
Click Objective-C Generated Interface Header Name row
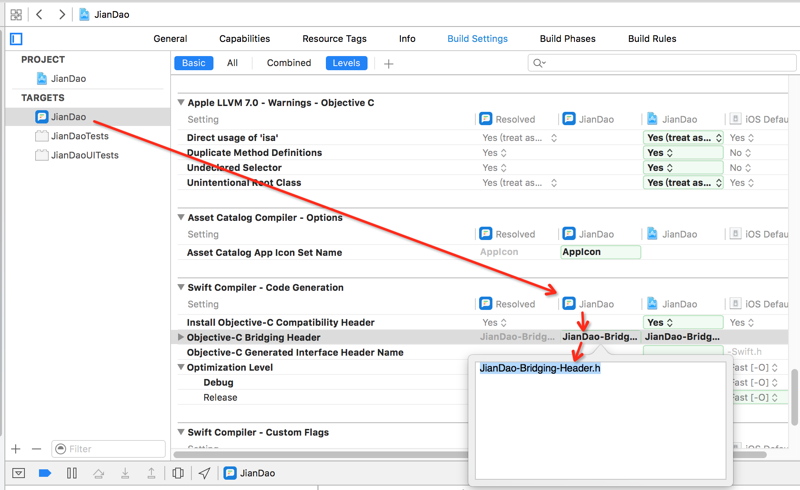pyautogui.click(x=295, y=352)
